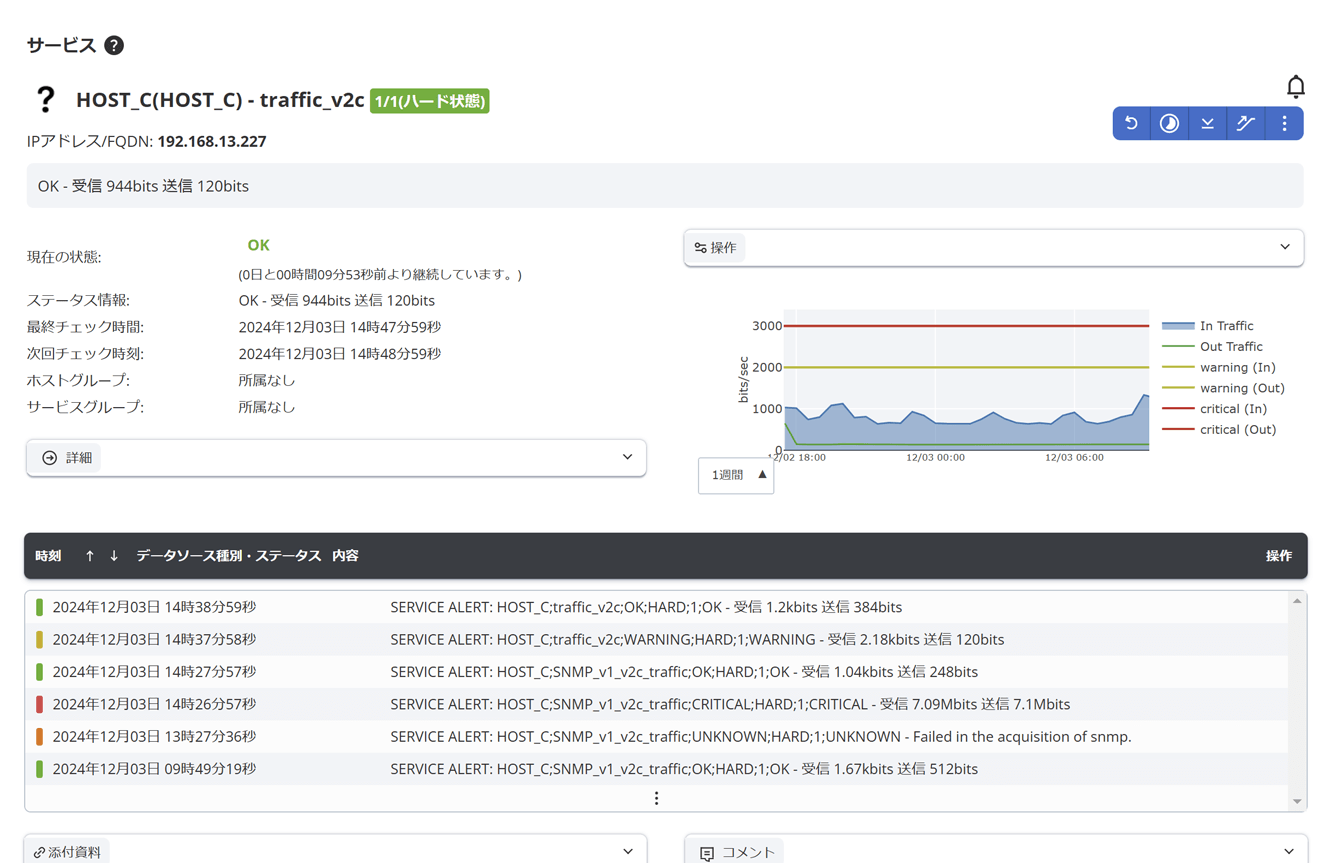Click the large question mark status icon

click(45, 99)
